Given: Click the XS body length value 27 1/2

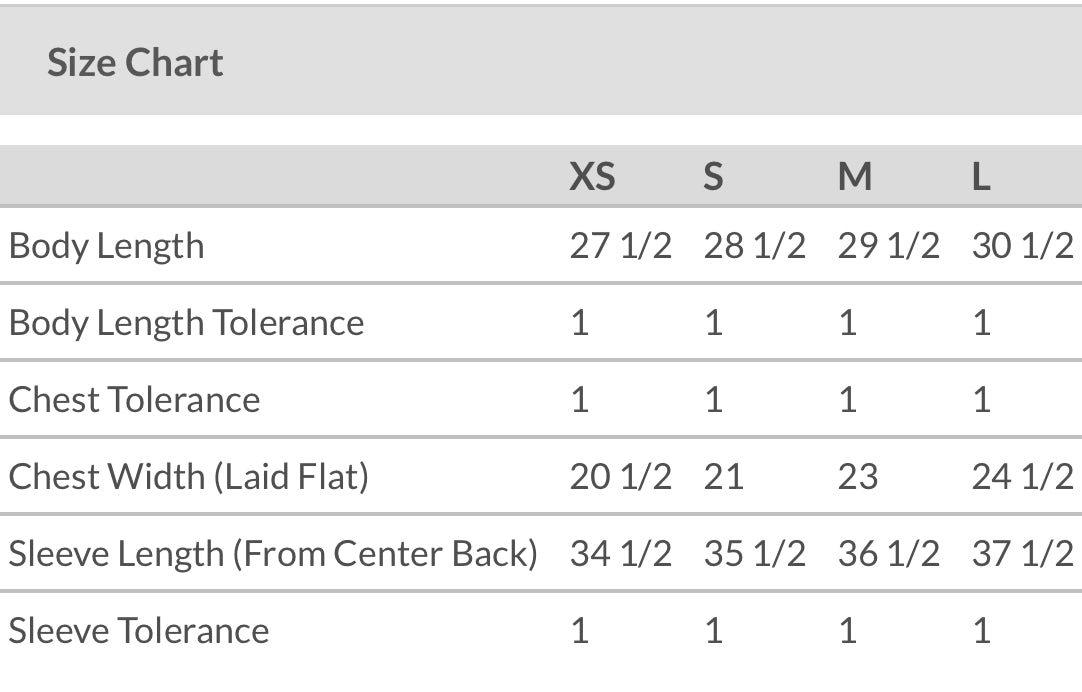Looking at the screenshot, I should (x=620, y=246).
